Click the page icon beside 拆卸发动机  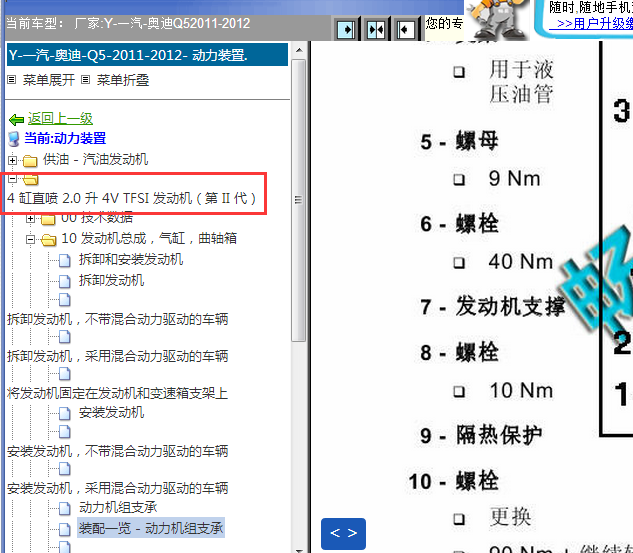pyautogui.click(x=65, y=281)
